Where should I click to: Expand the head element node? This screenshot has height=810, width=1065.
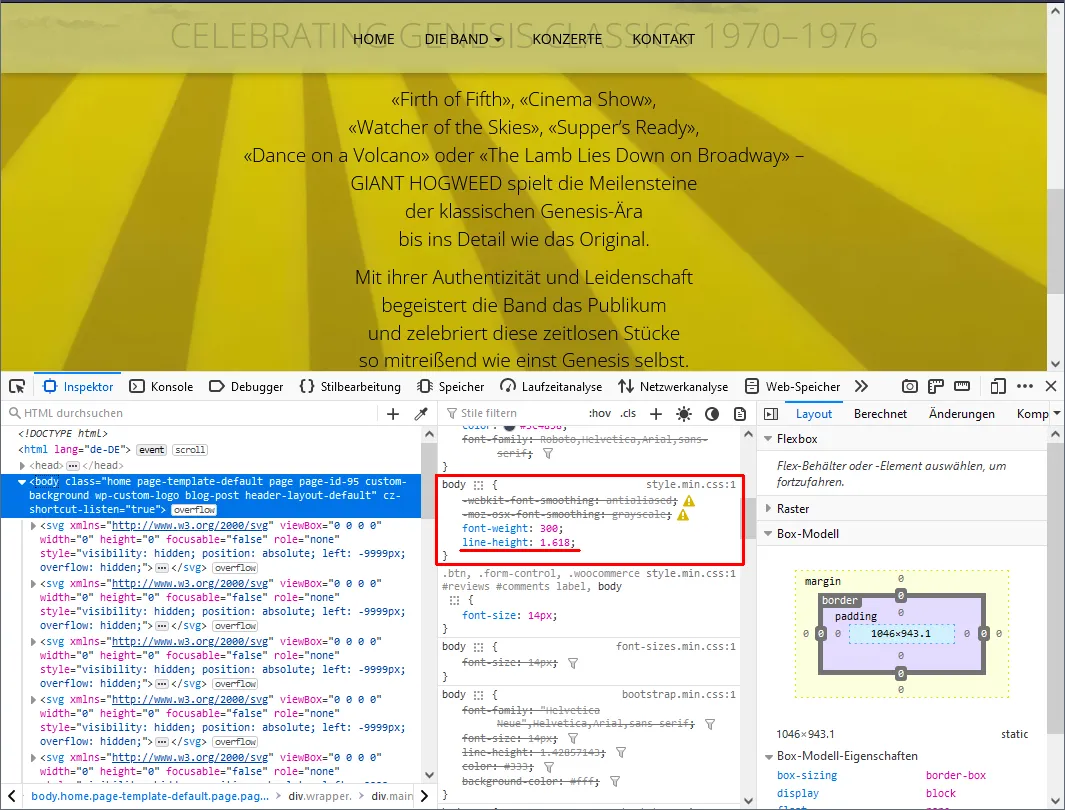[22, 466]
